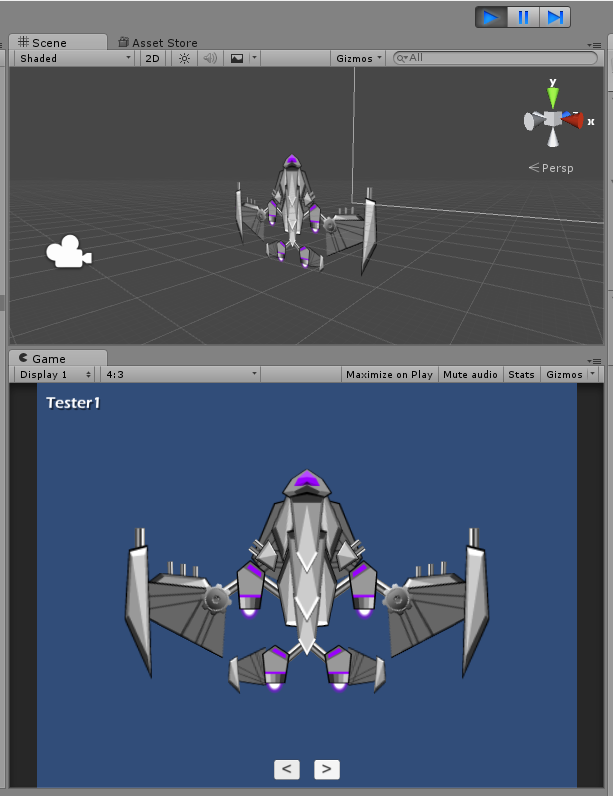This screenshot has width=613, height=796.
Task: Toggle 2D scene view mode
Action: pos(152,58)
